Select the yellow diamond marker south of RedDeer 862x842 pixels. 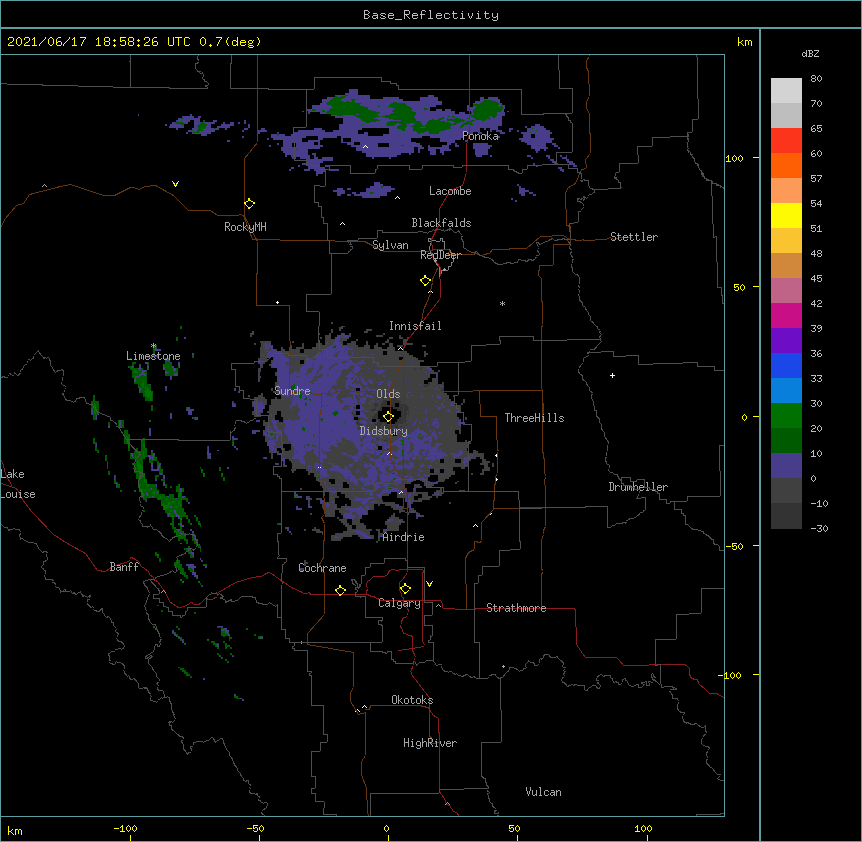426,281
